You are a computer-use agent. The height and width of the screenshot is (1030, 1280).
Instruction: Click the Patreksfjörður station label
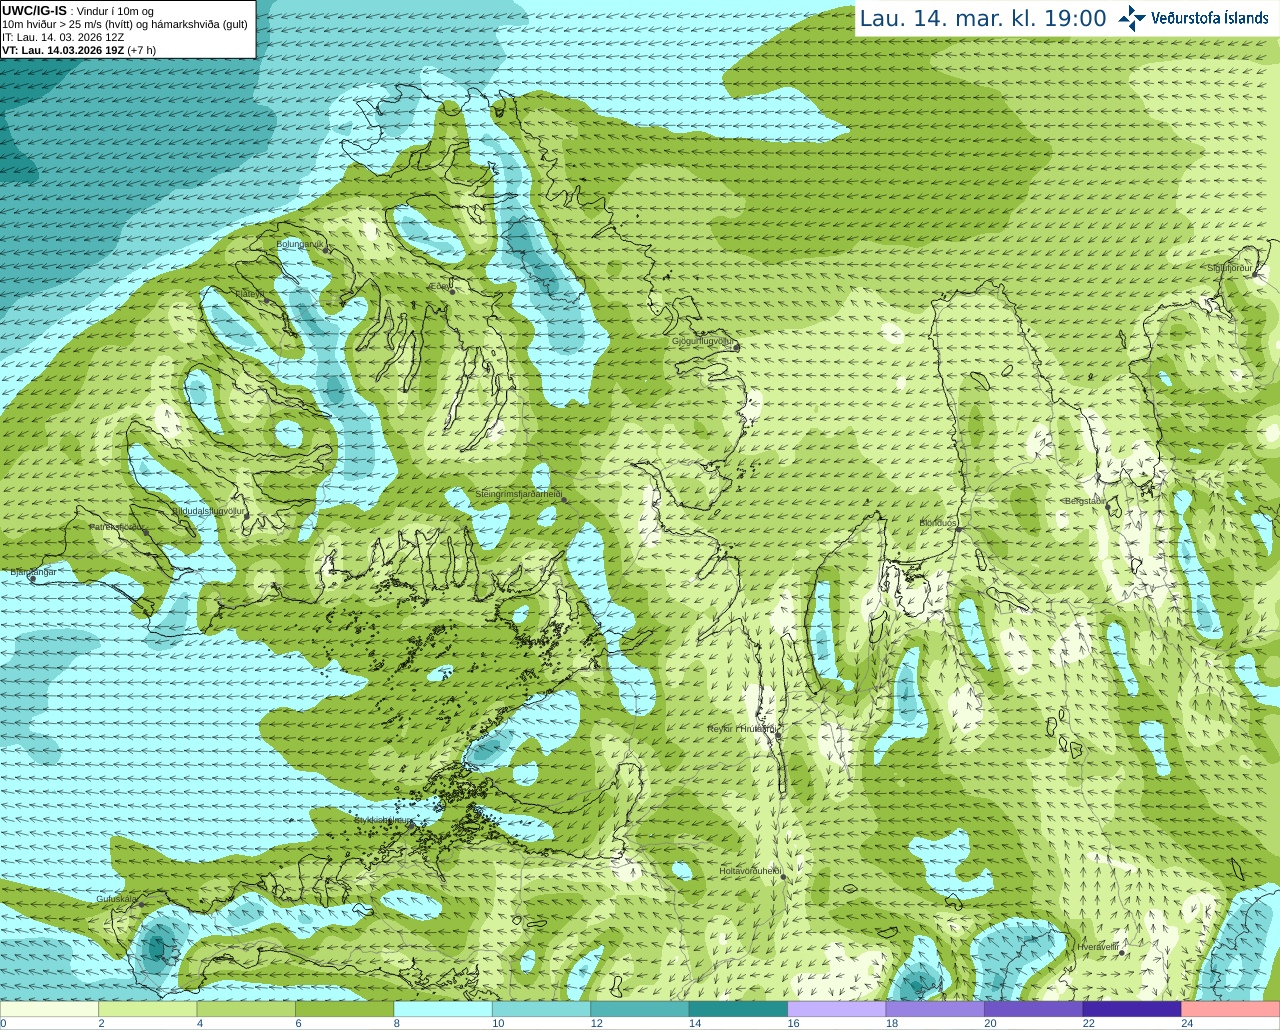(x=117, y=527)
